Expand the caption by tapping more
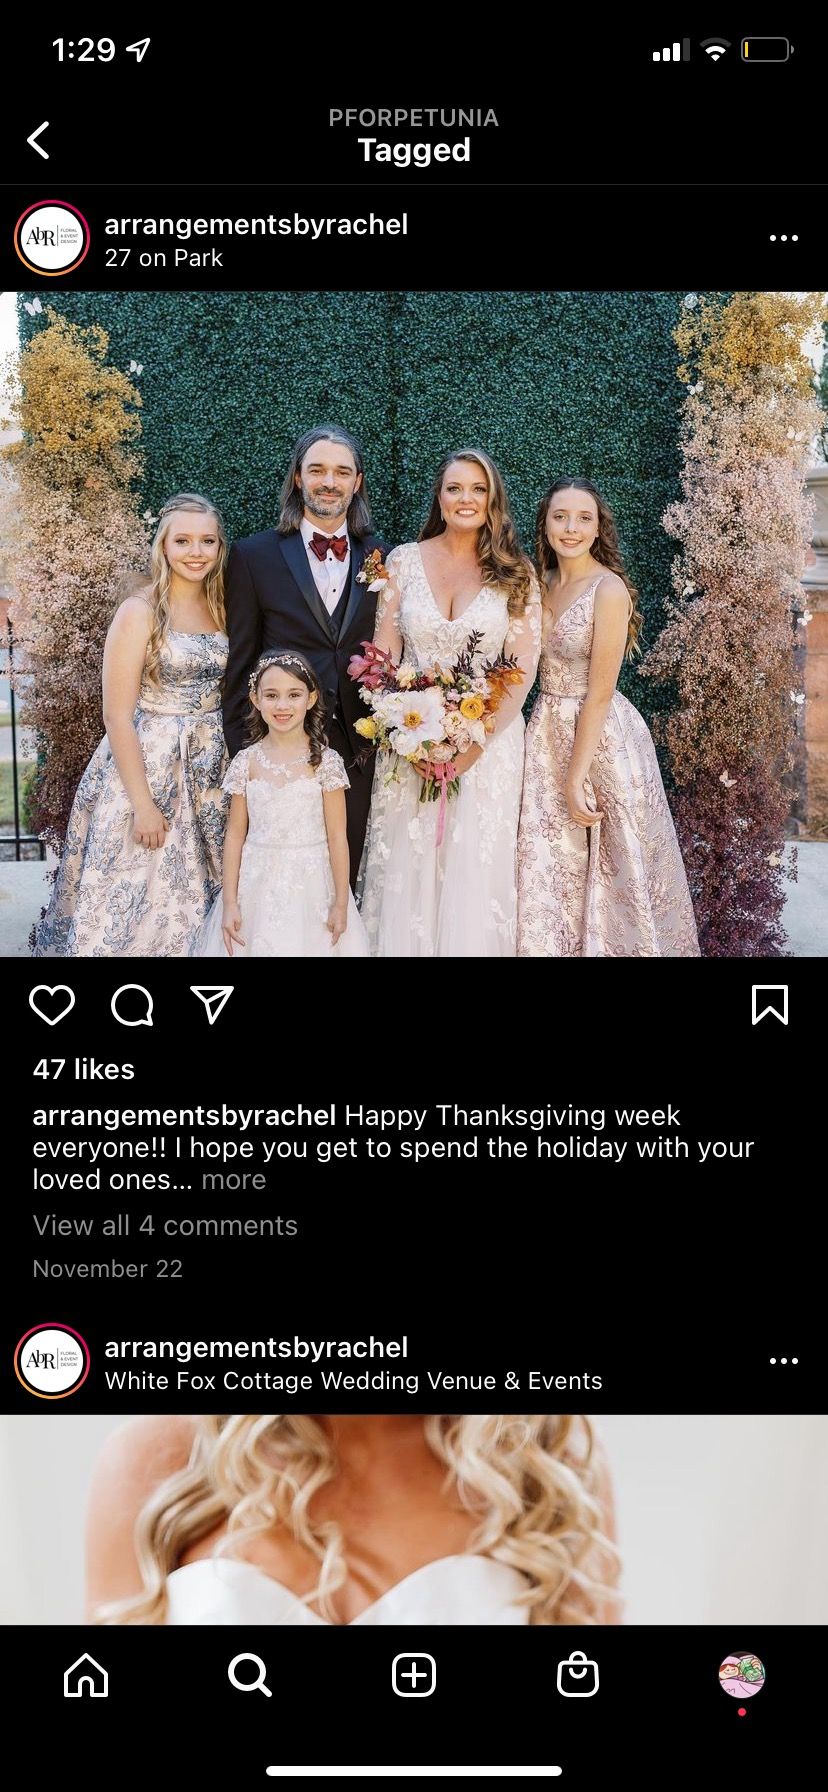828x1792 pixels. click(x=234, y=1179)
